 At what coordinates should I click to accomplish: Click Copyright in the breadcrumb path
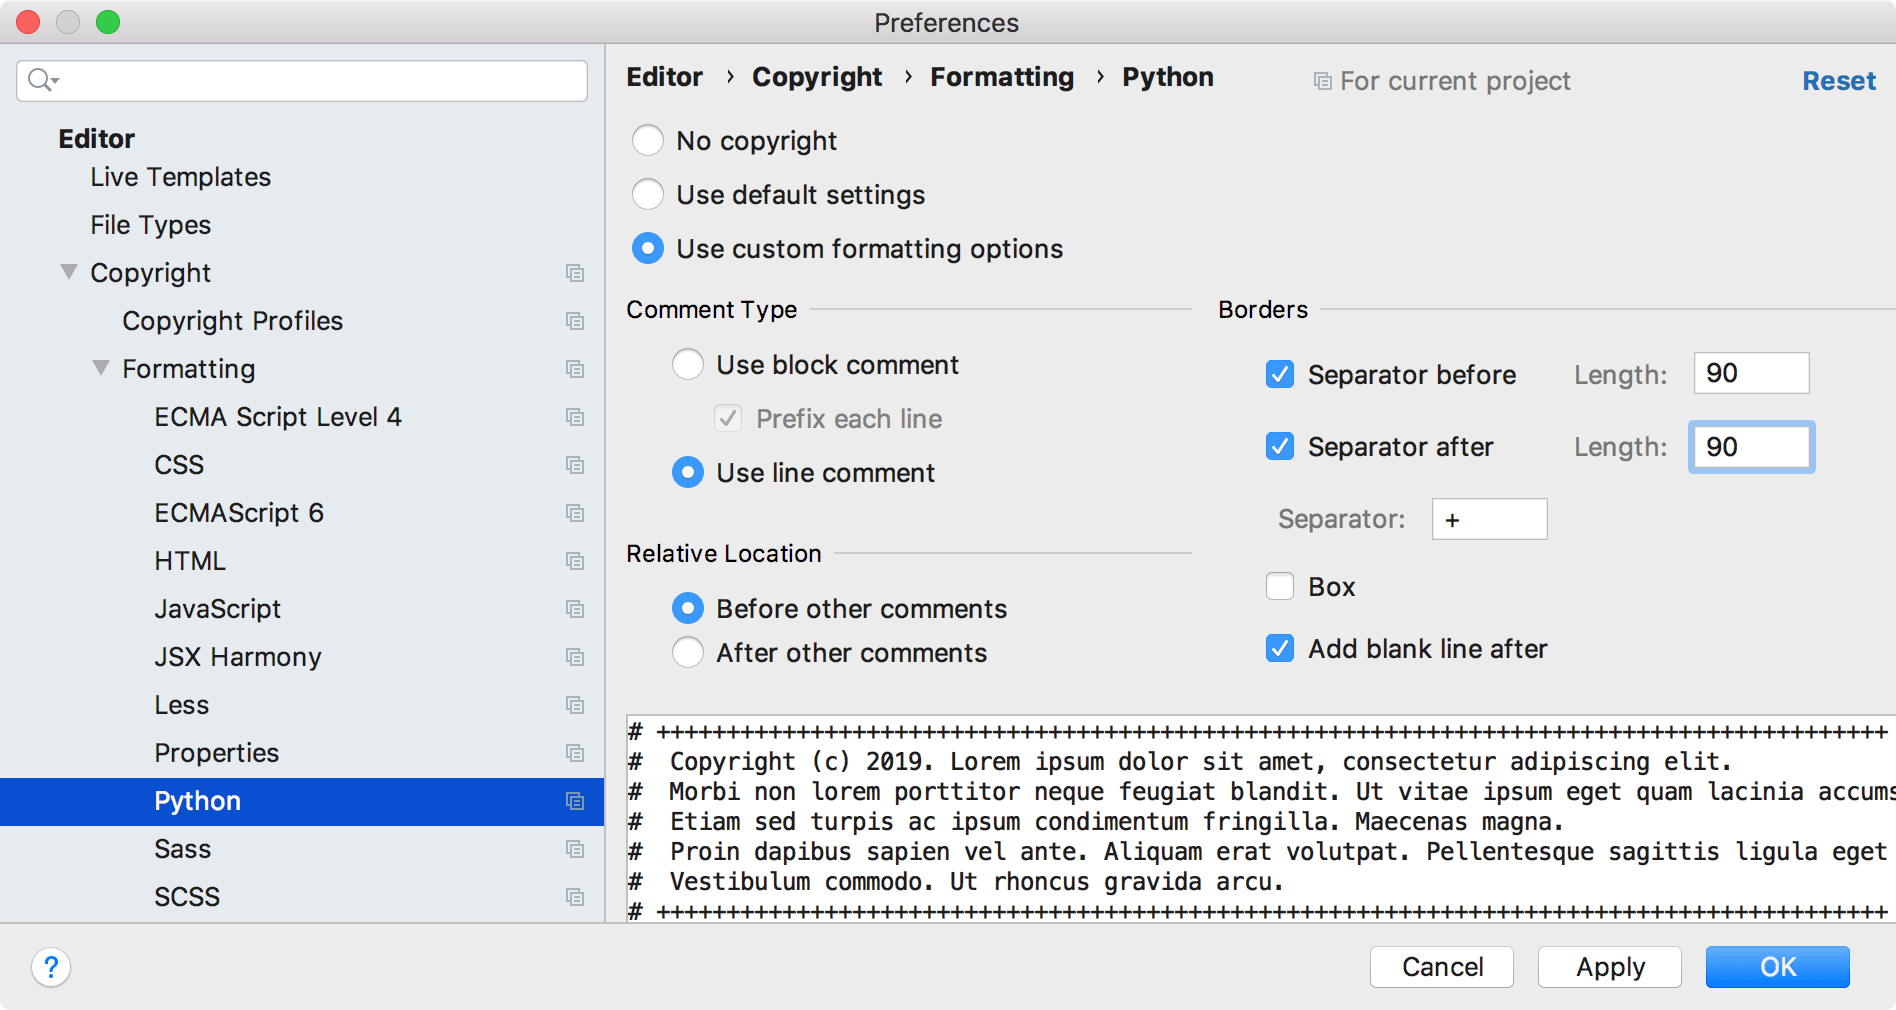tap(816, 77)
